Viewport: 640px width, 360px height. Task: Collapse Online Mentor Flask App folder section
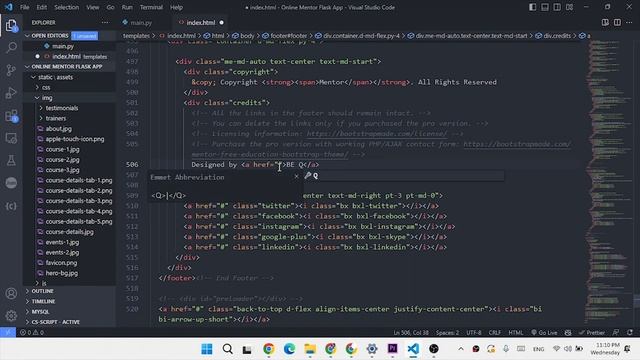click(67, 66)
